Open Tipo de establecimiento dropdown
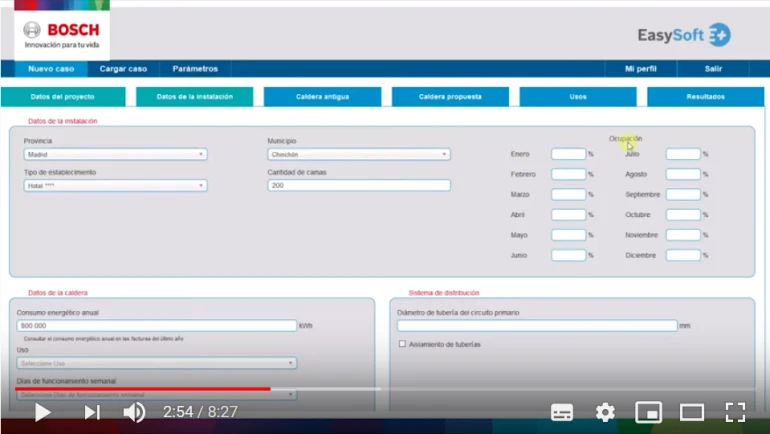770x434 pixels. pyautogui.click(x=115, y=186)
